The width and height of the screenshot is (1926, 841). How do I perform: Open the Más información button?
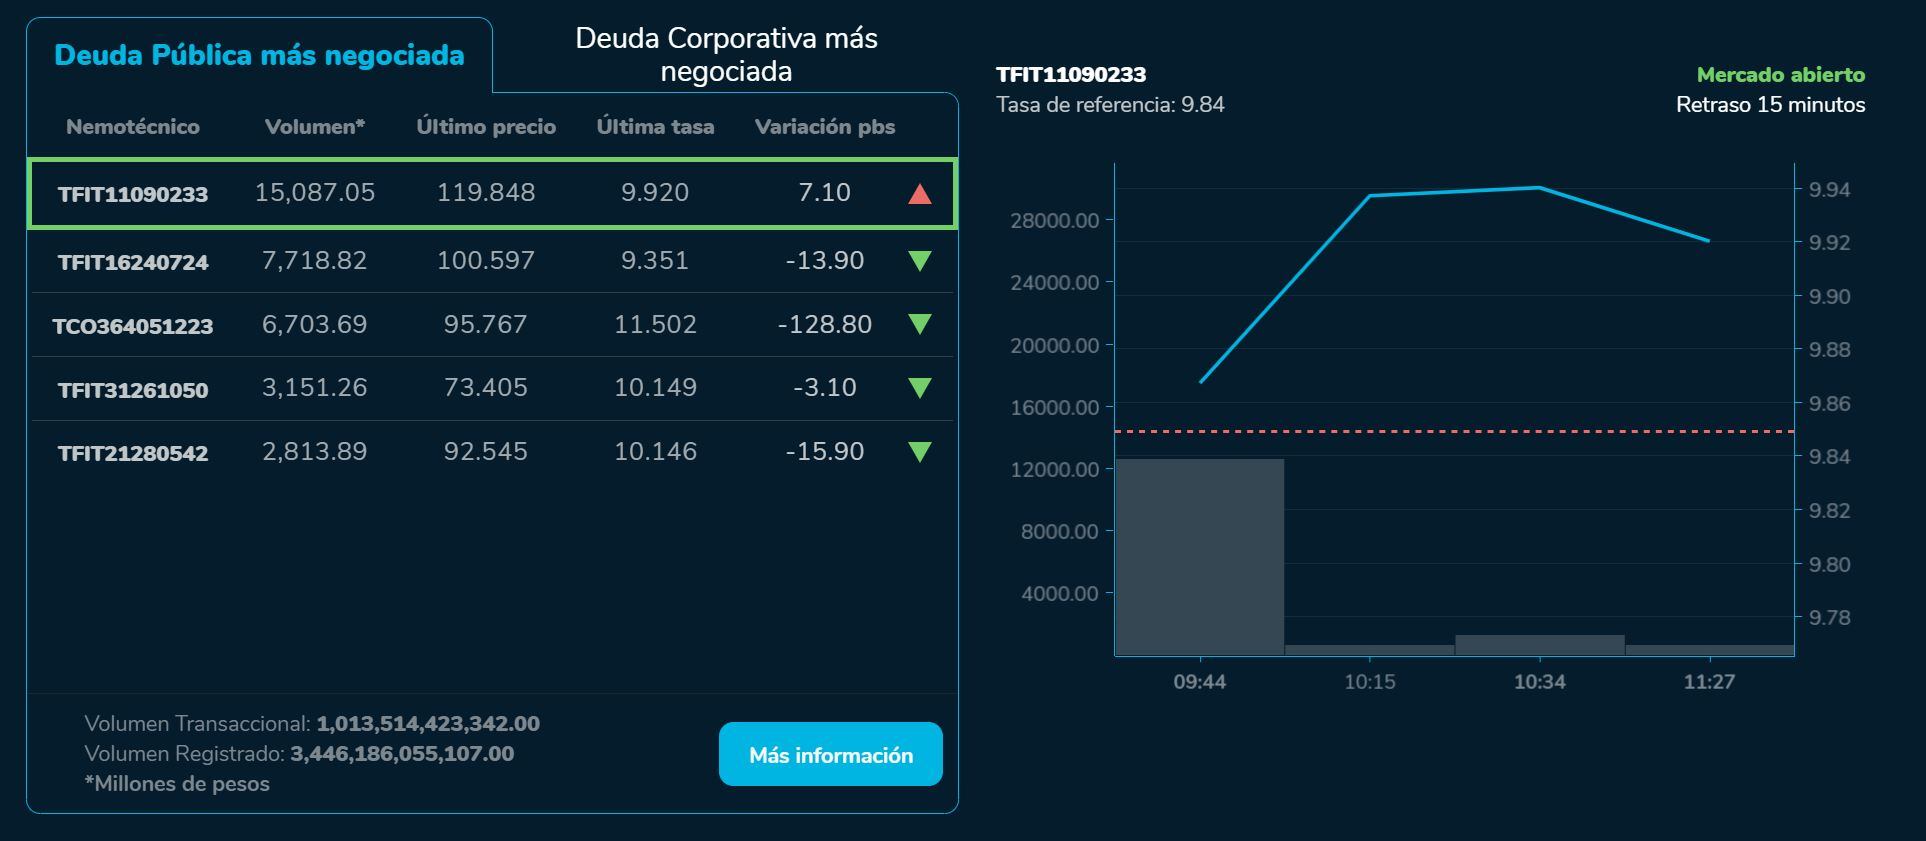[x=830, y=755]
